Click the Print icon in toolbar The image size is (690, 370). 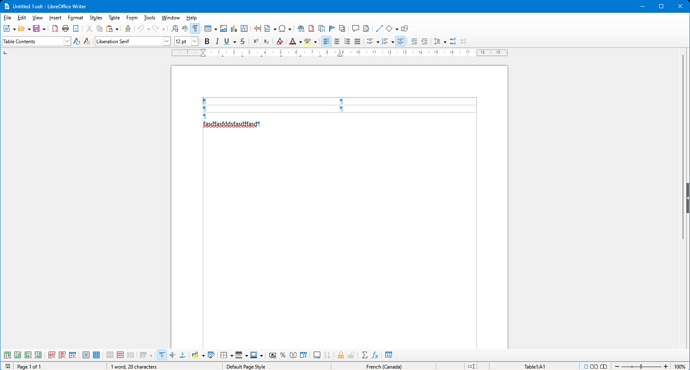pos(66,29)
